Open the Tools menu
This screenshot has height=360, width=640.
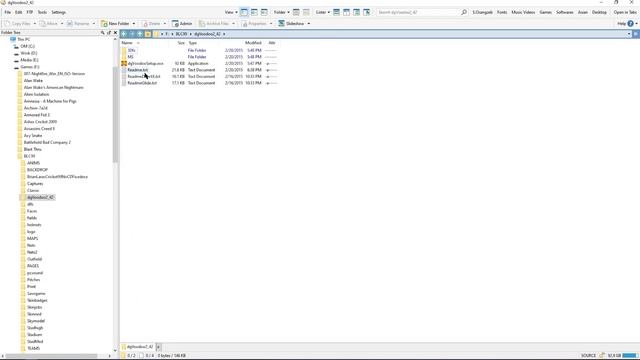click(x=42, y=12)
